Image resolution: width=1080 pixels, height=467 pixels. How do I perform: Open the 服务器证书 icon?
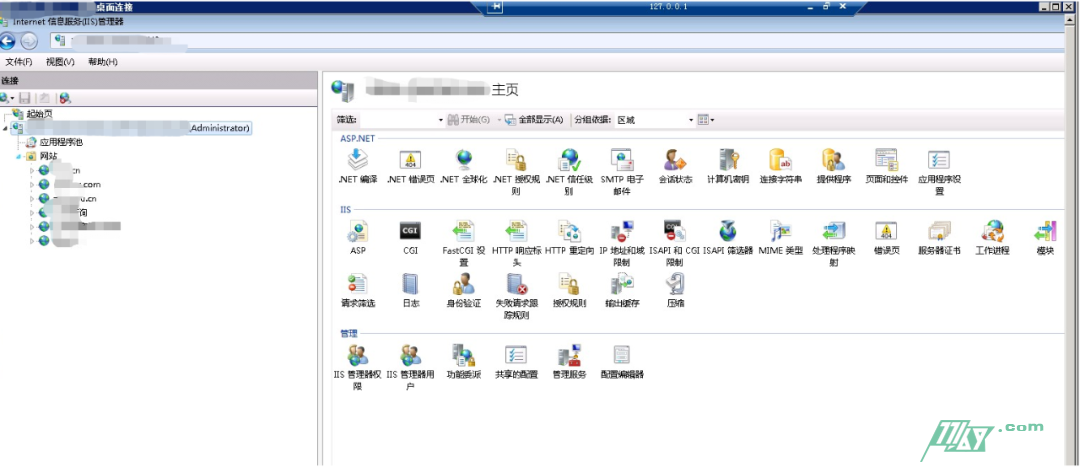click(x=939, y=231)
